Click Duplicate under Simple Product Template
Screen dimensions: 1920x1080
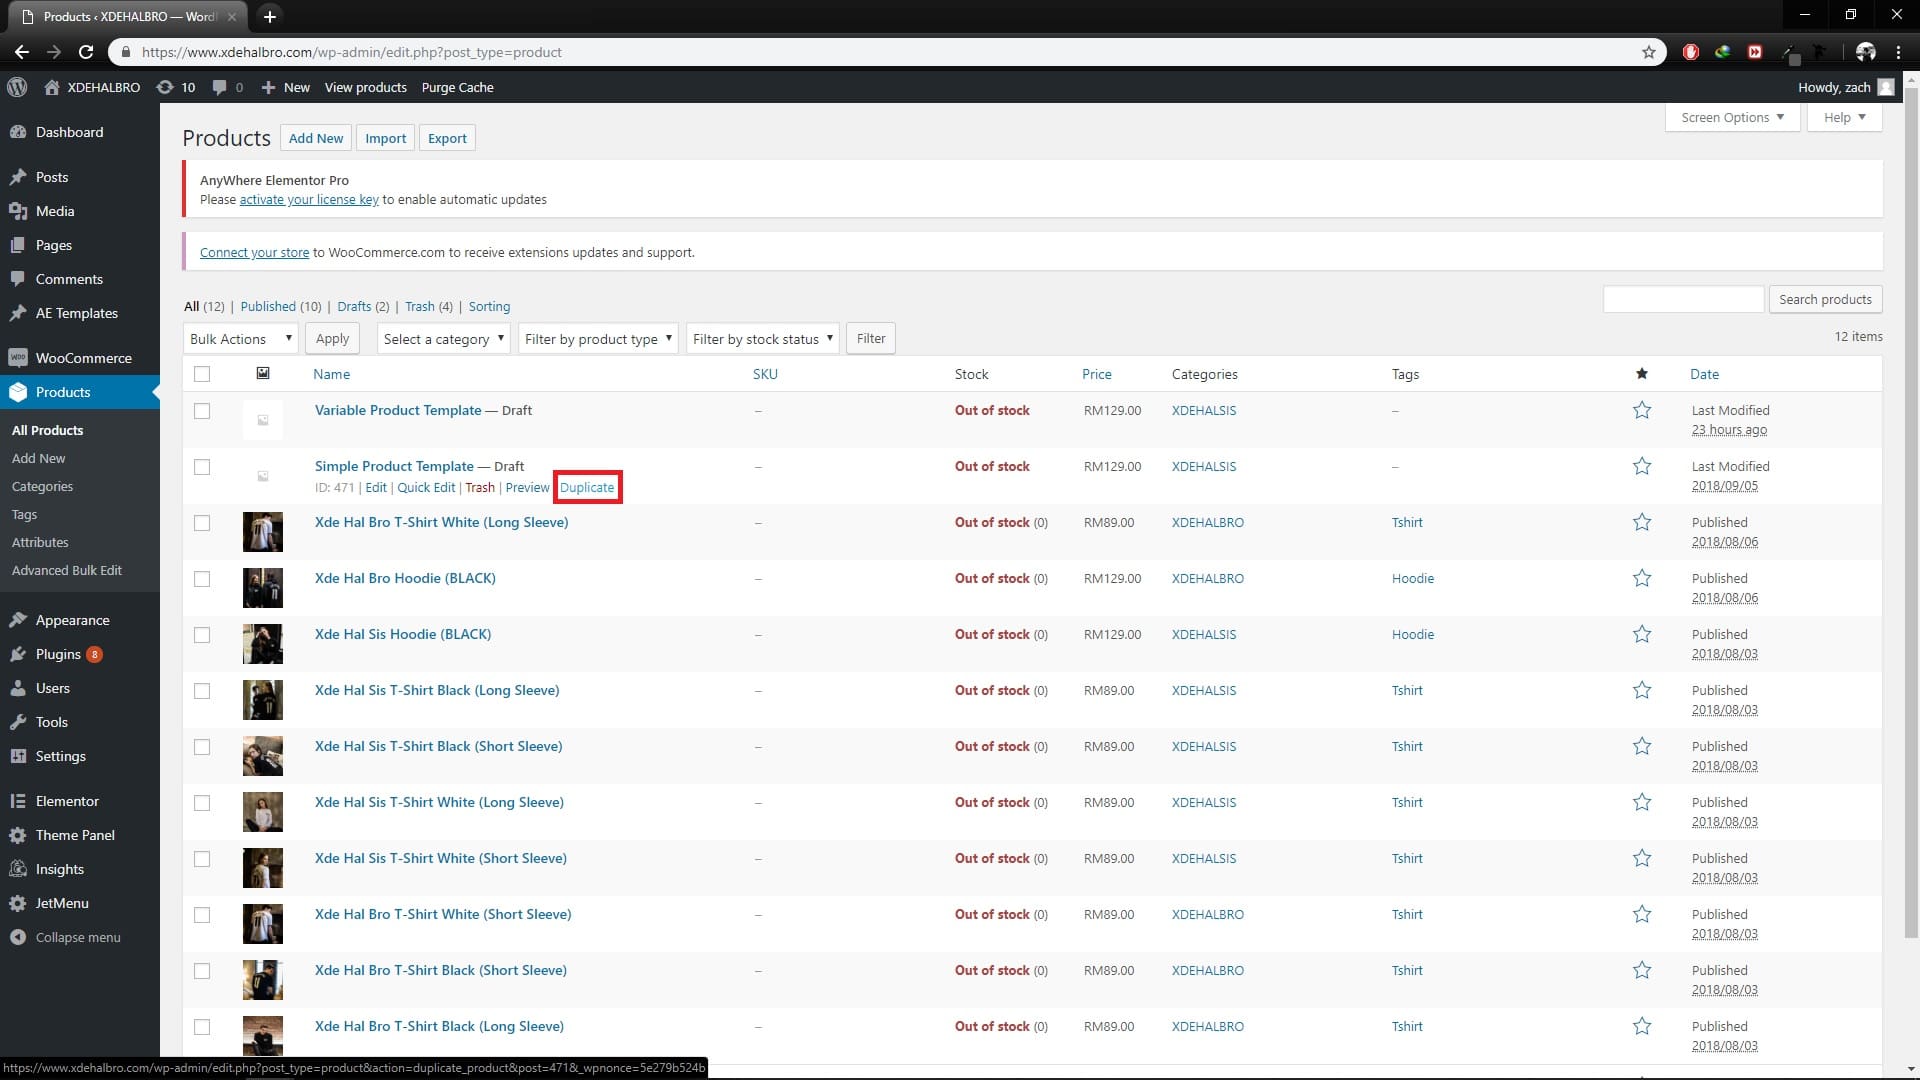587,487
